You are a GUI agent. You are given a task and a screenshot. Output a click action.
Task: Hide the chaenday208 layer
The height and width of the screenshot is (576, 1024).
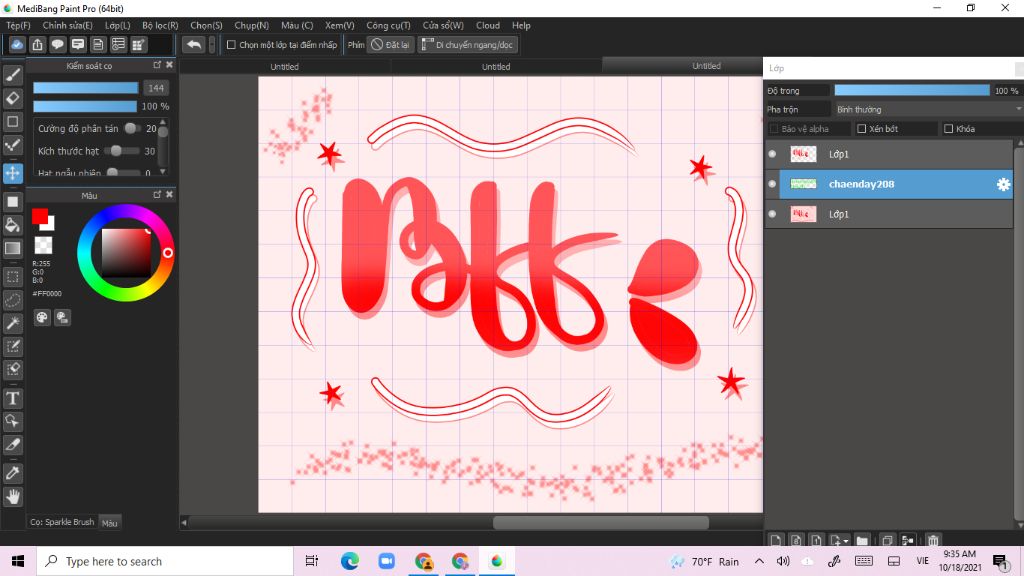772,184
